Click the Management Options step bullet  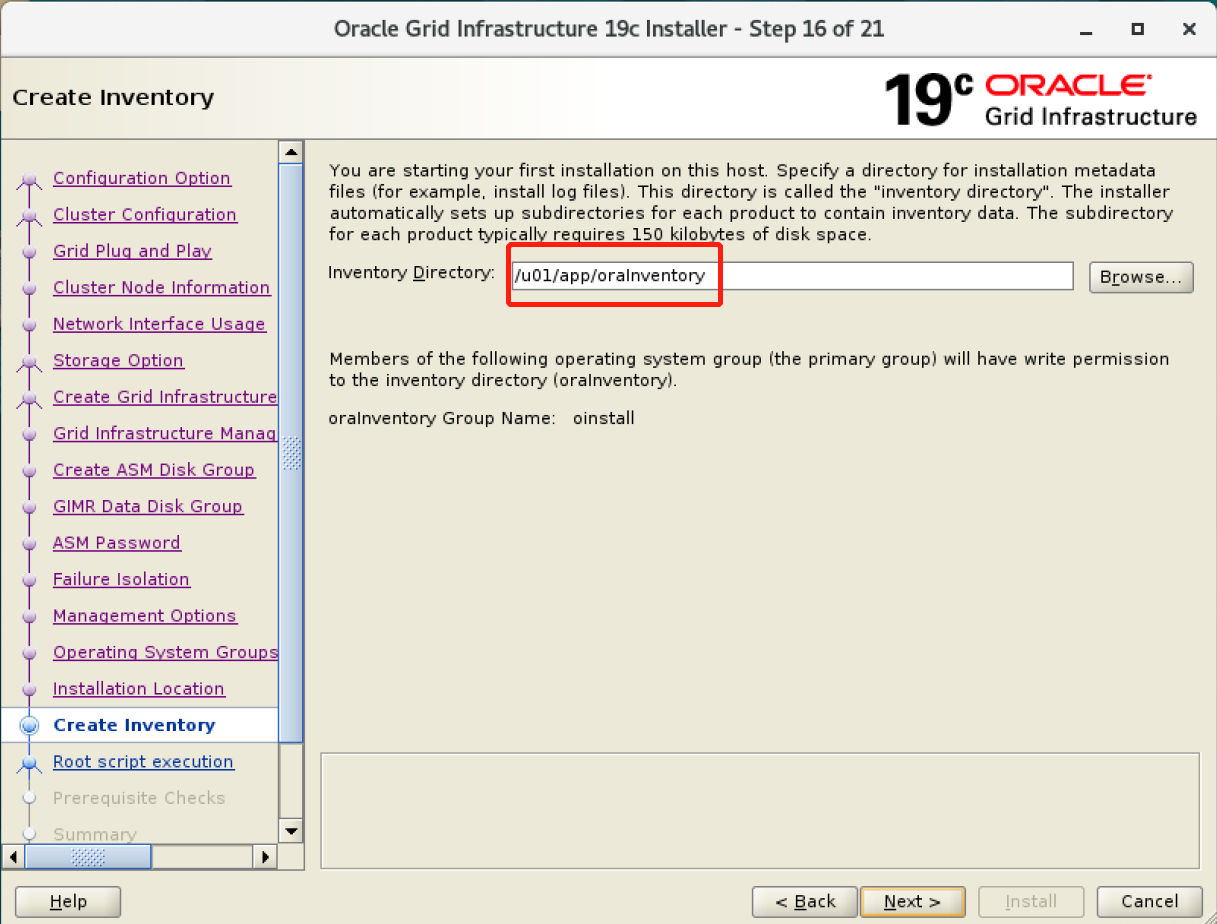point(30,617)
